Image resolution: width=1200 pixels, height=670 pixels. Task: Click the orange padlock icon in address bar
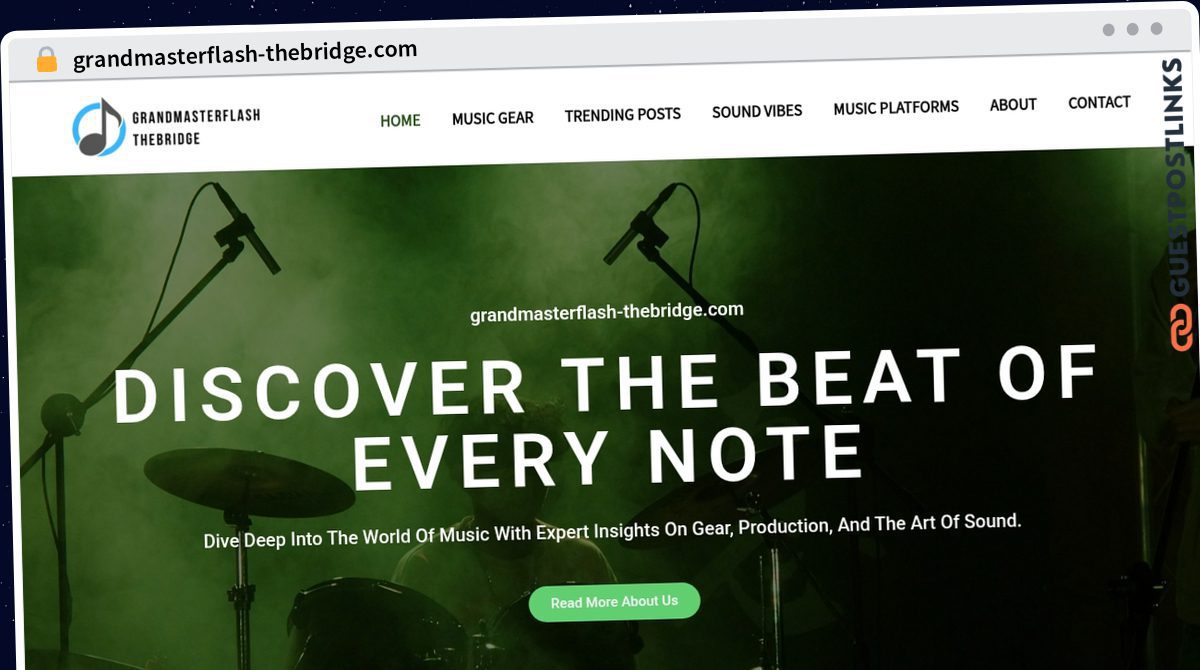pos(46,60)
